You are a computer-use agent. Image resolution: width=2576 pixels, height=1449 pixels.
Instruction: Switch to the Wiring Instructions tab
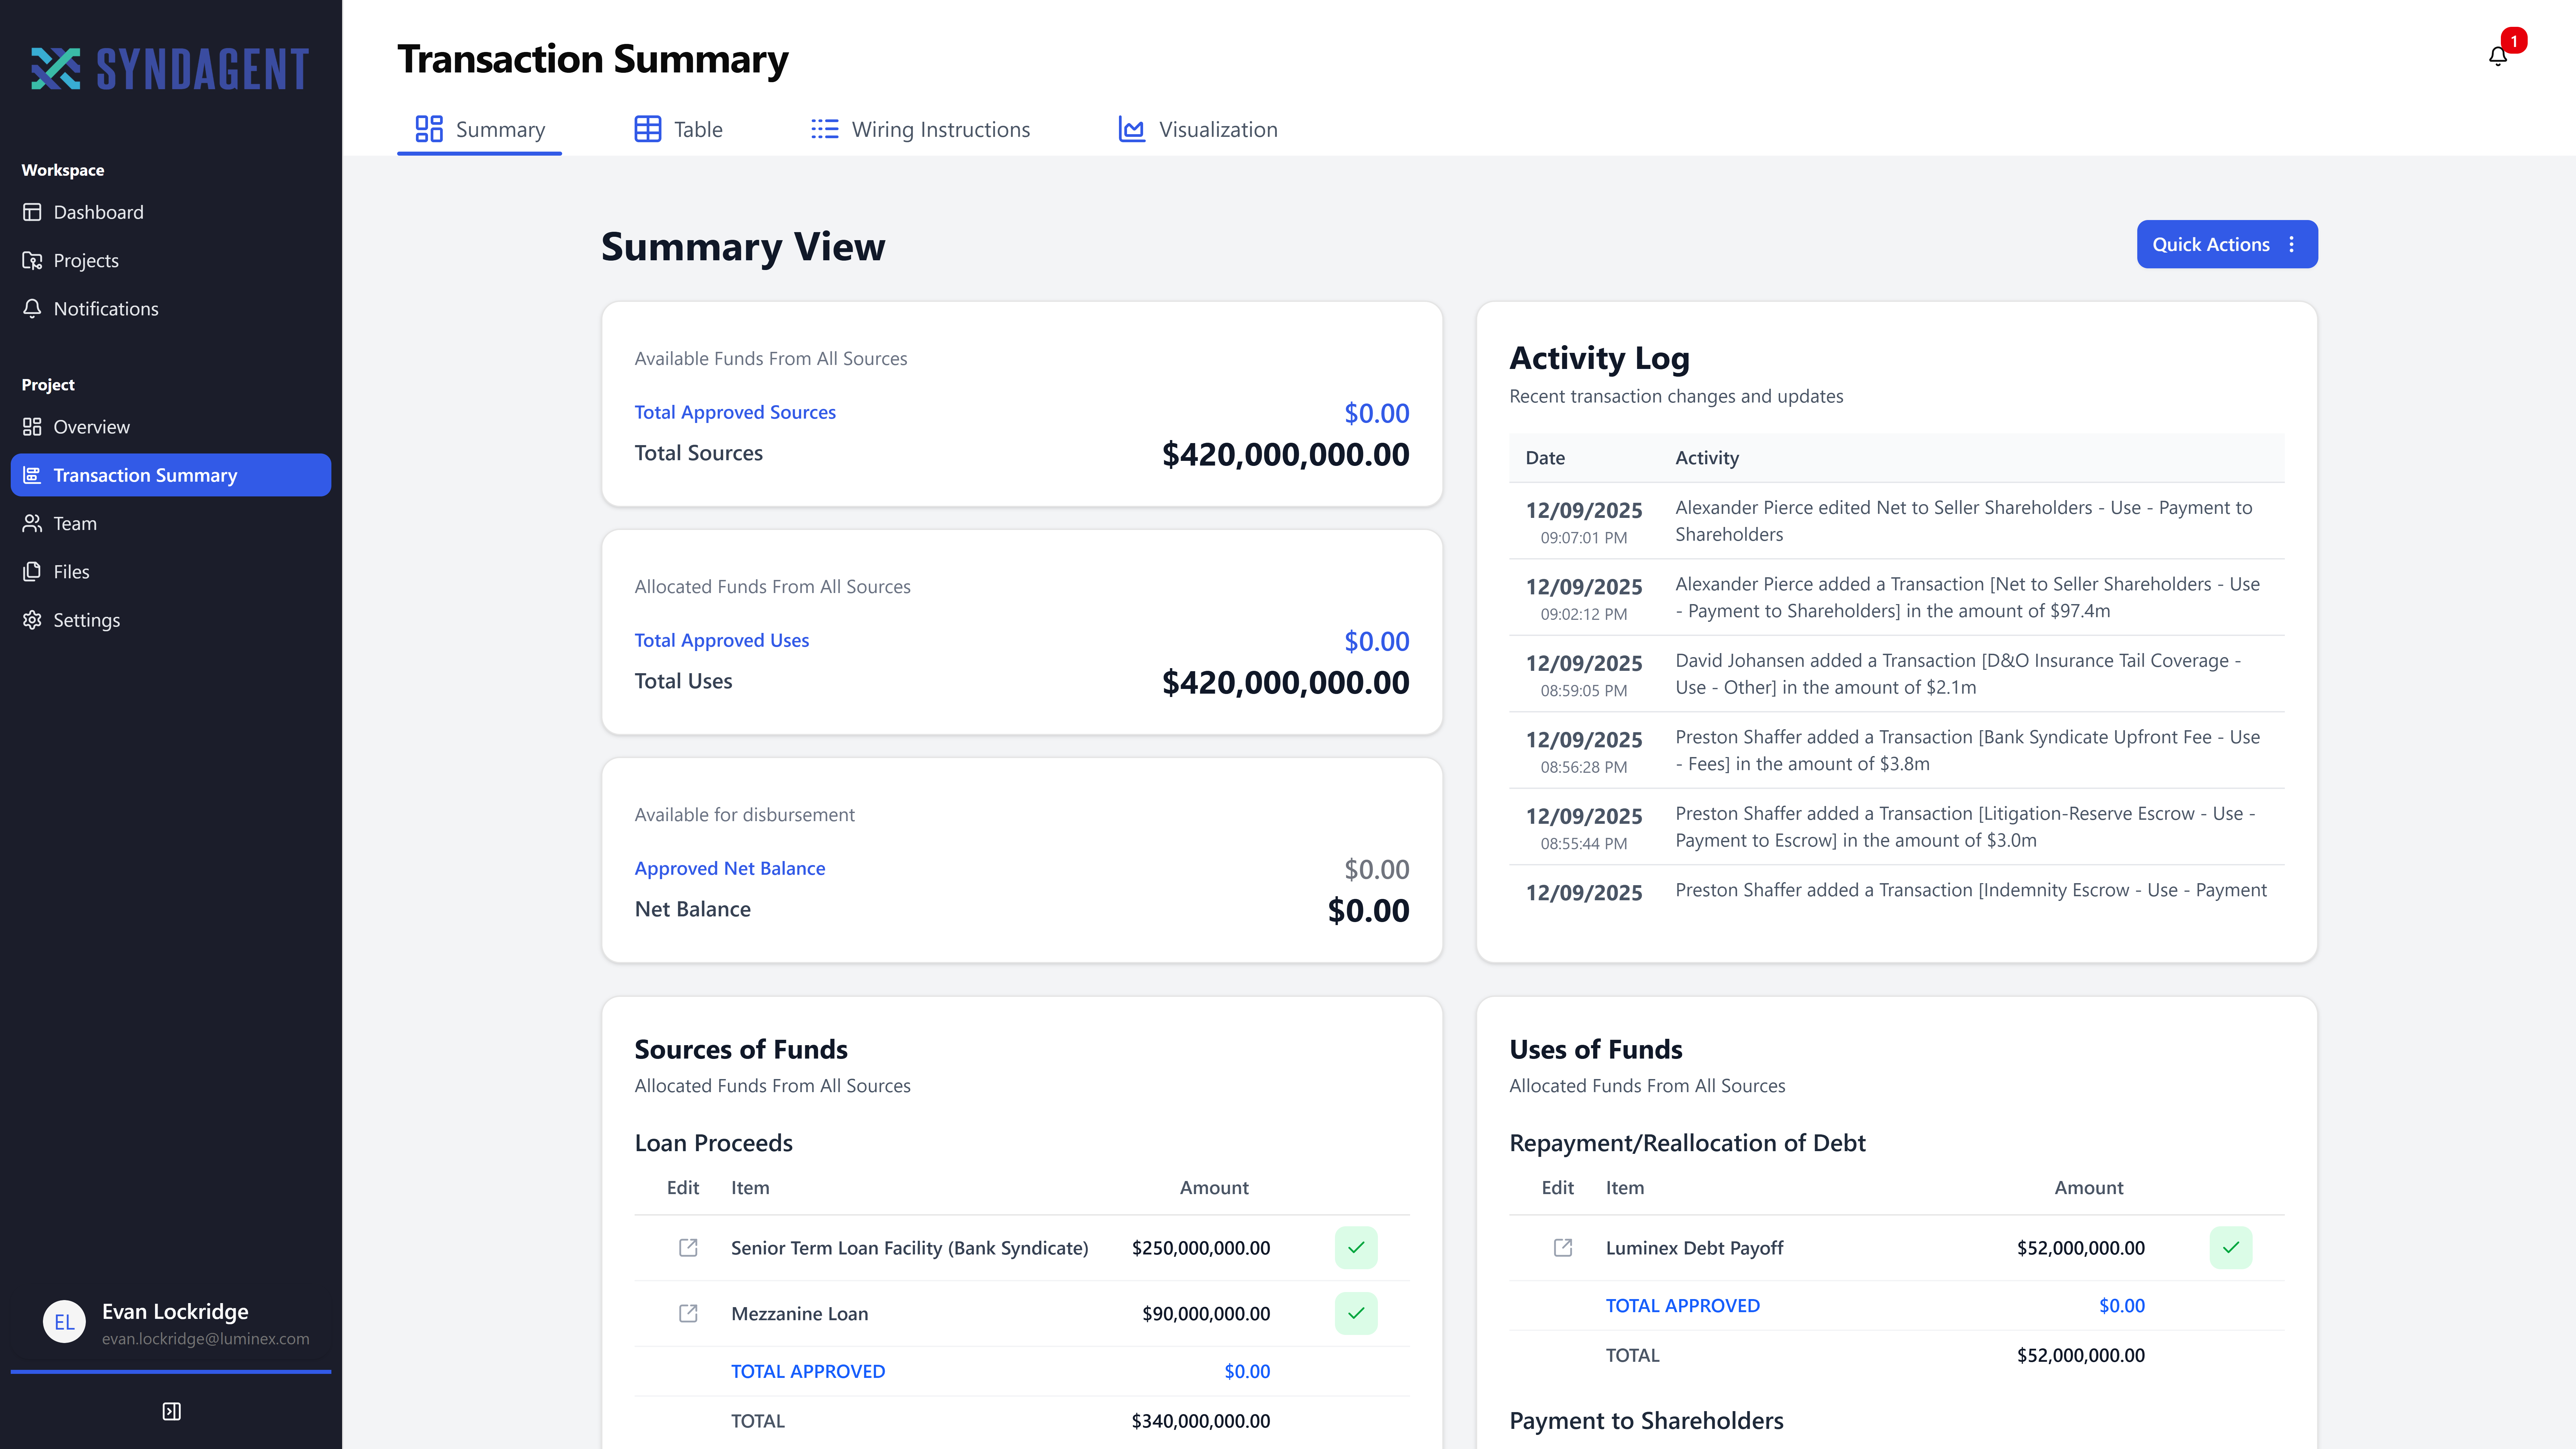[x=920, y=129]
